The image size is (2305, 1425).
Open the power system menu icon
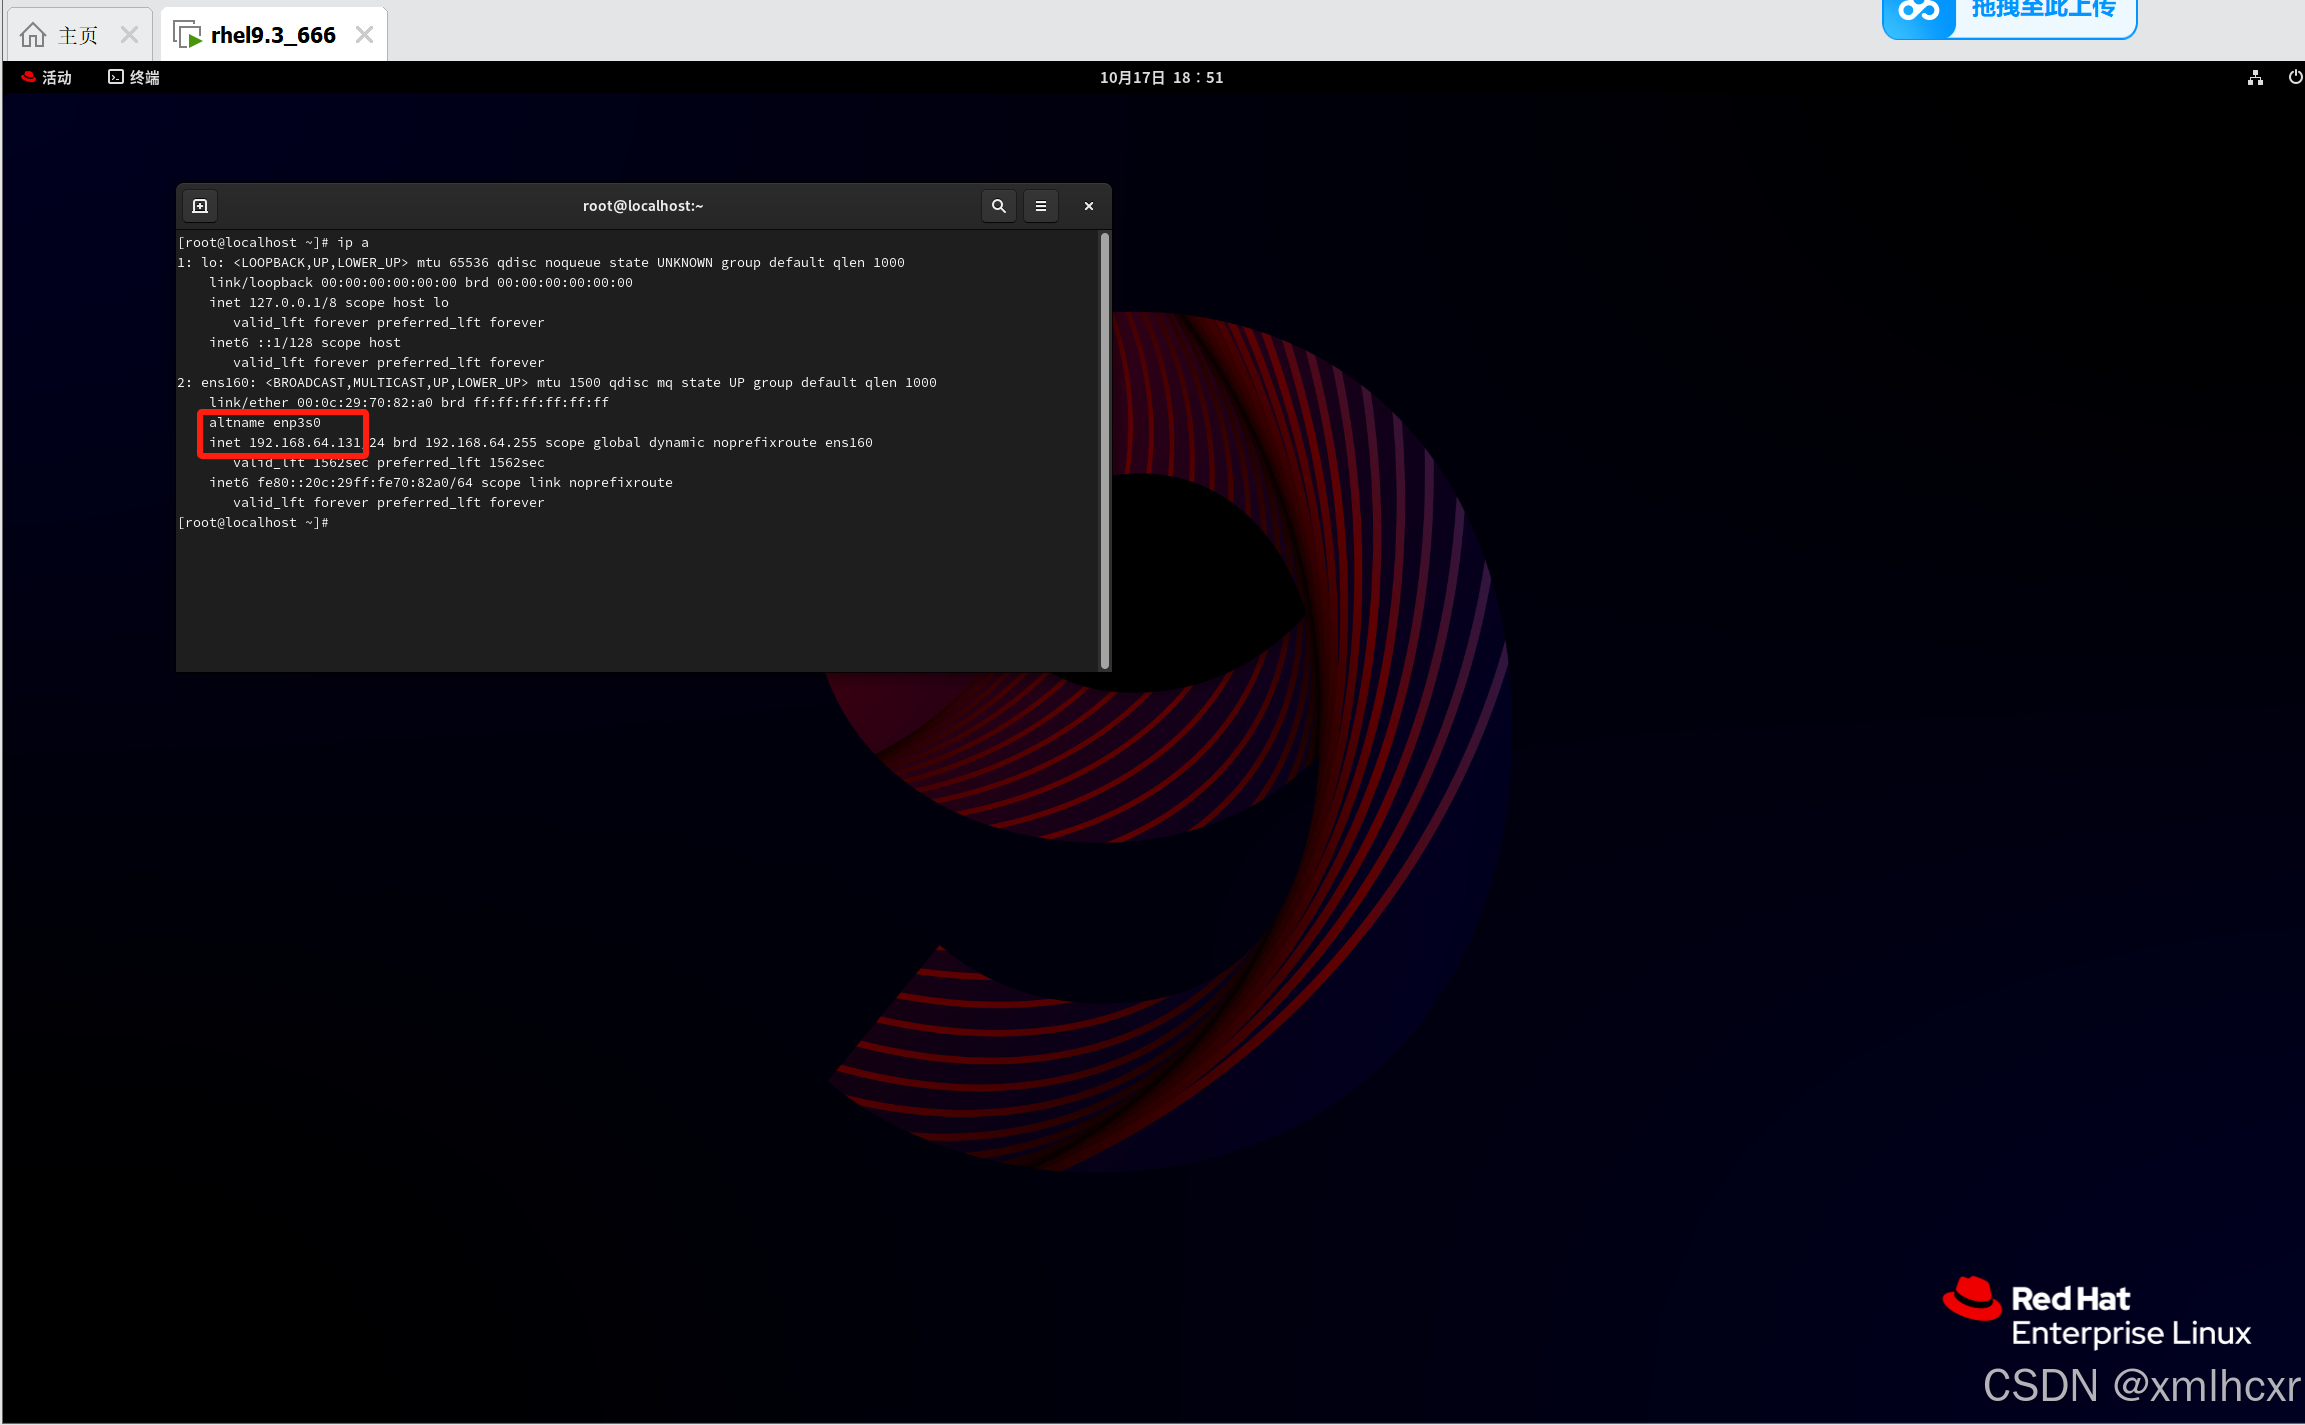pos(2294,78)
